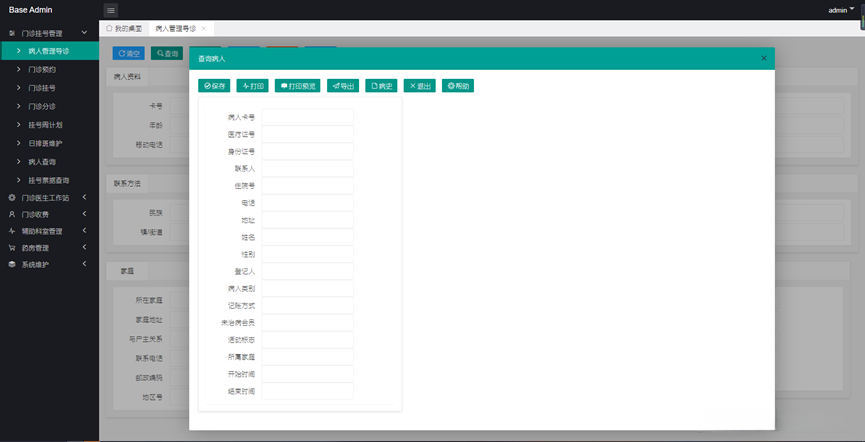Select the 联系方法 section tab in background
This screenshot has width=865, height=442.
coord(127,184)
